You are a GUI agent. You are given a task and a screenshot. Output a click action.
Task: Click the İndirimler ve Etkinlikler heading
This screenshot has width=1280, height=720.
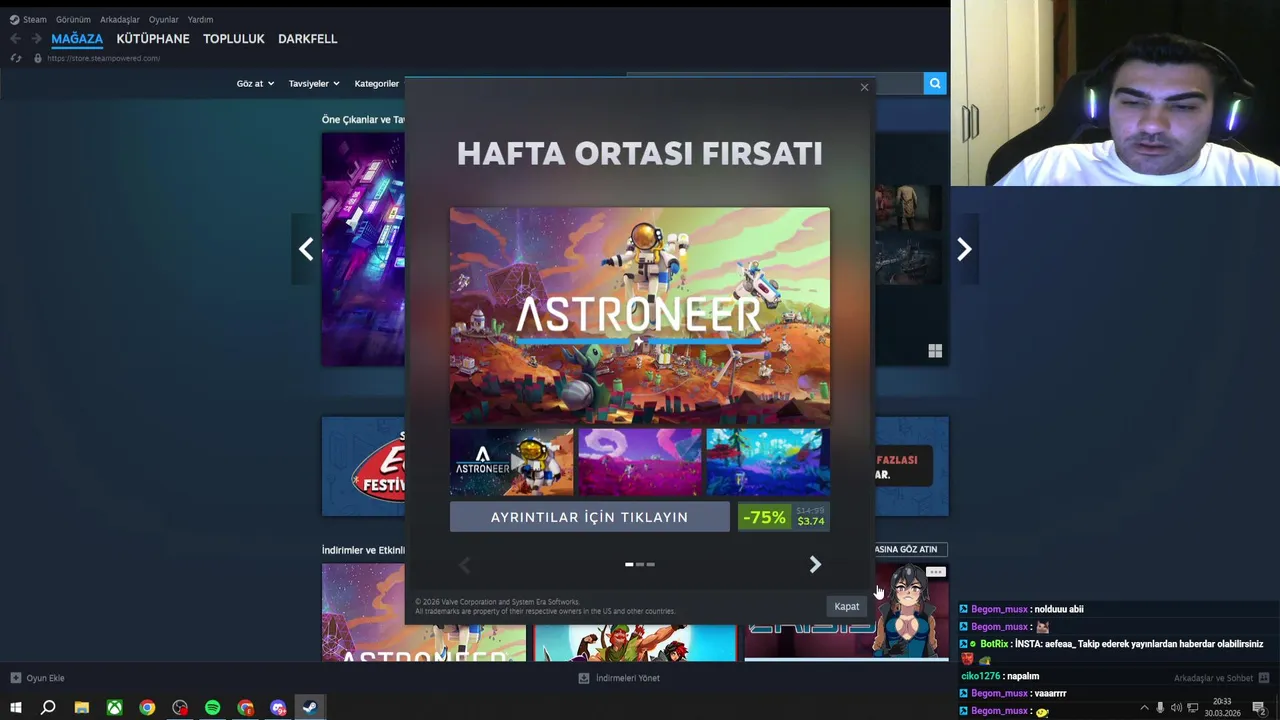[x=363, y=550]
